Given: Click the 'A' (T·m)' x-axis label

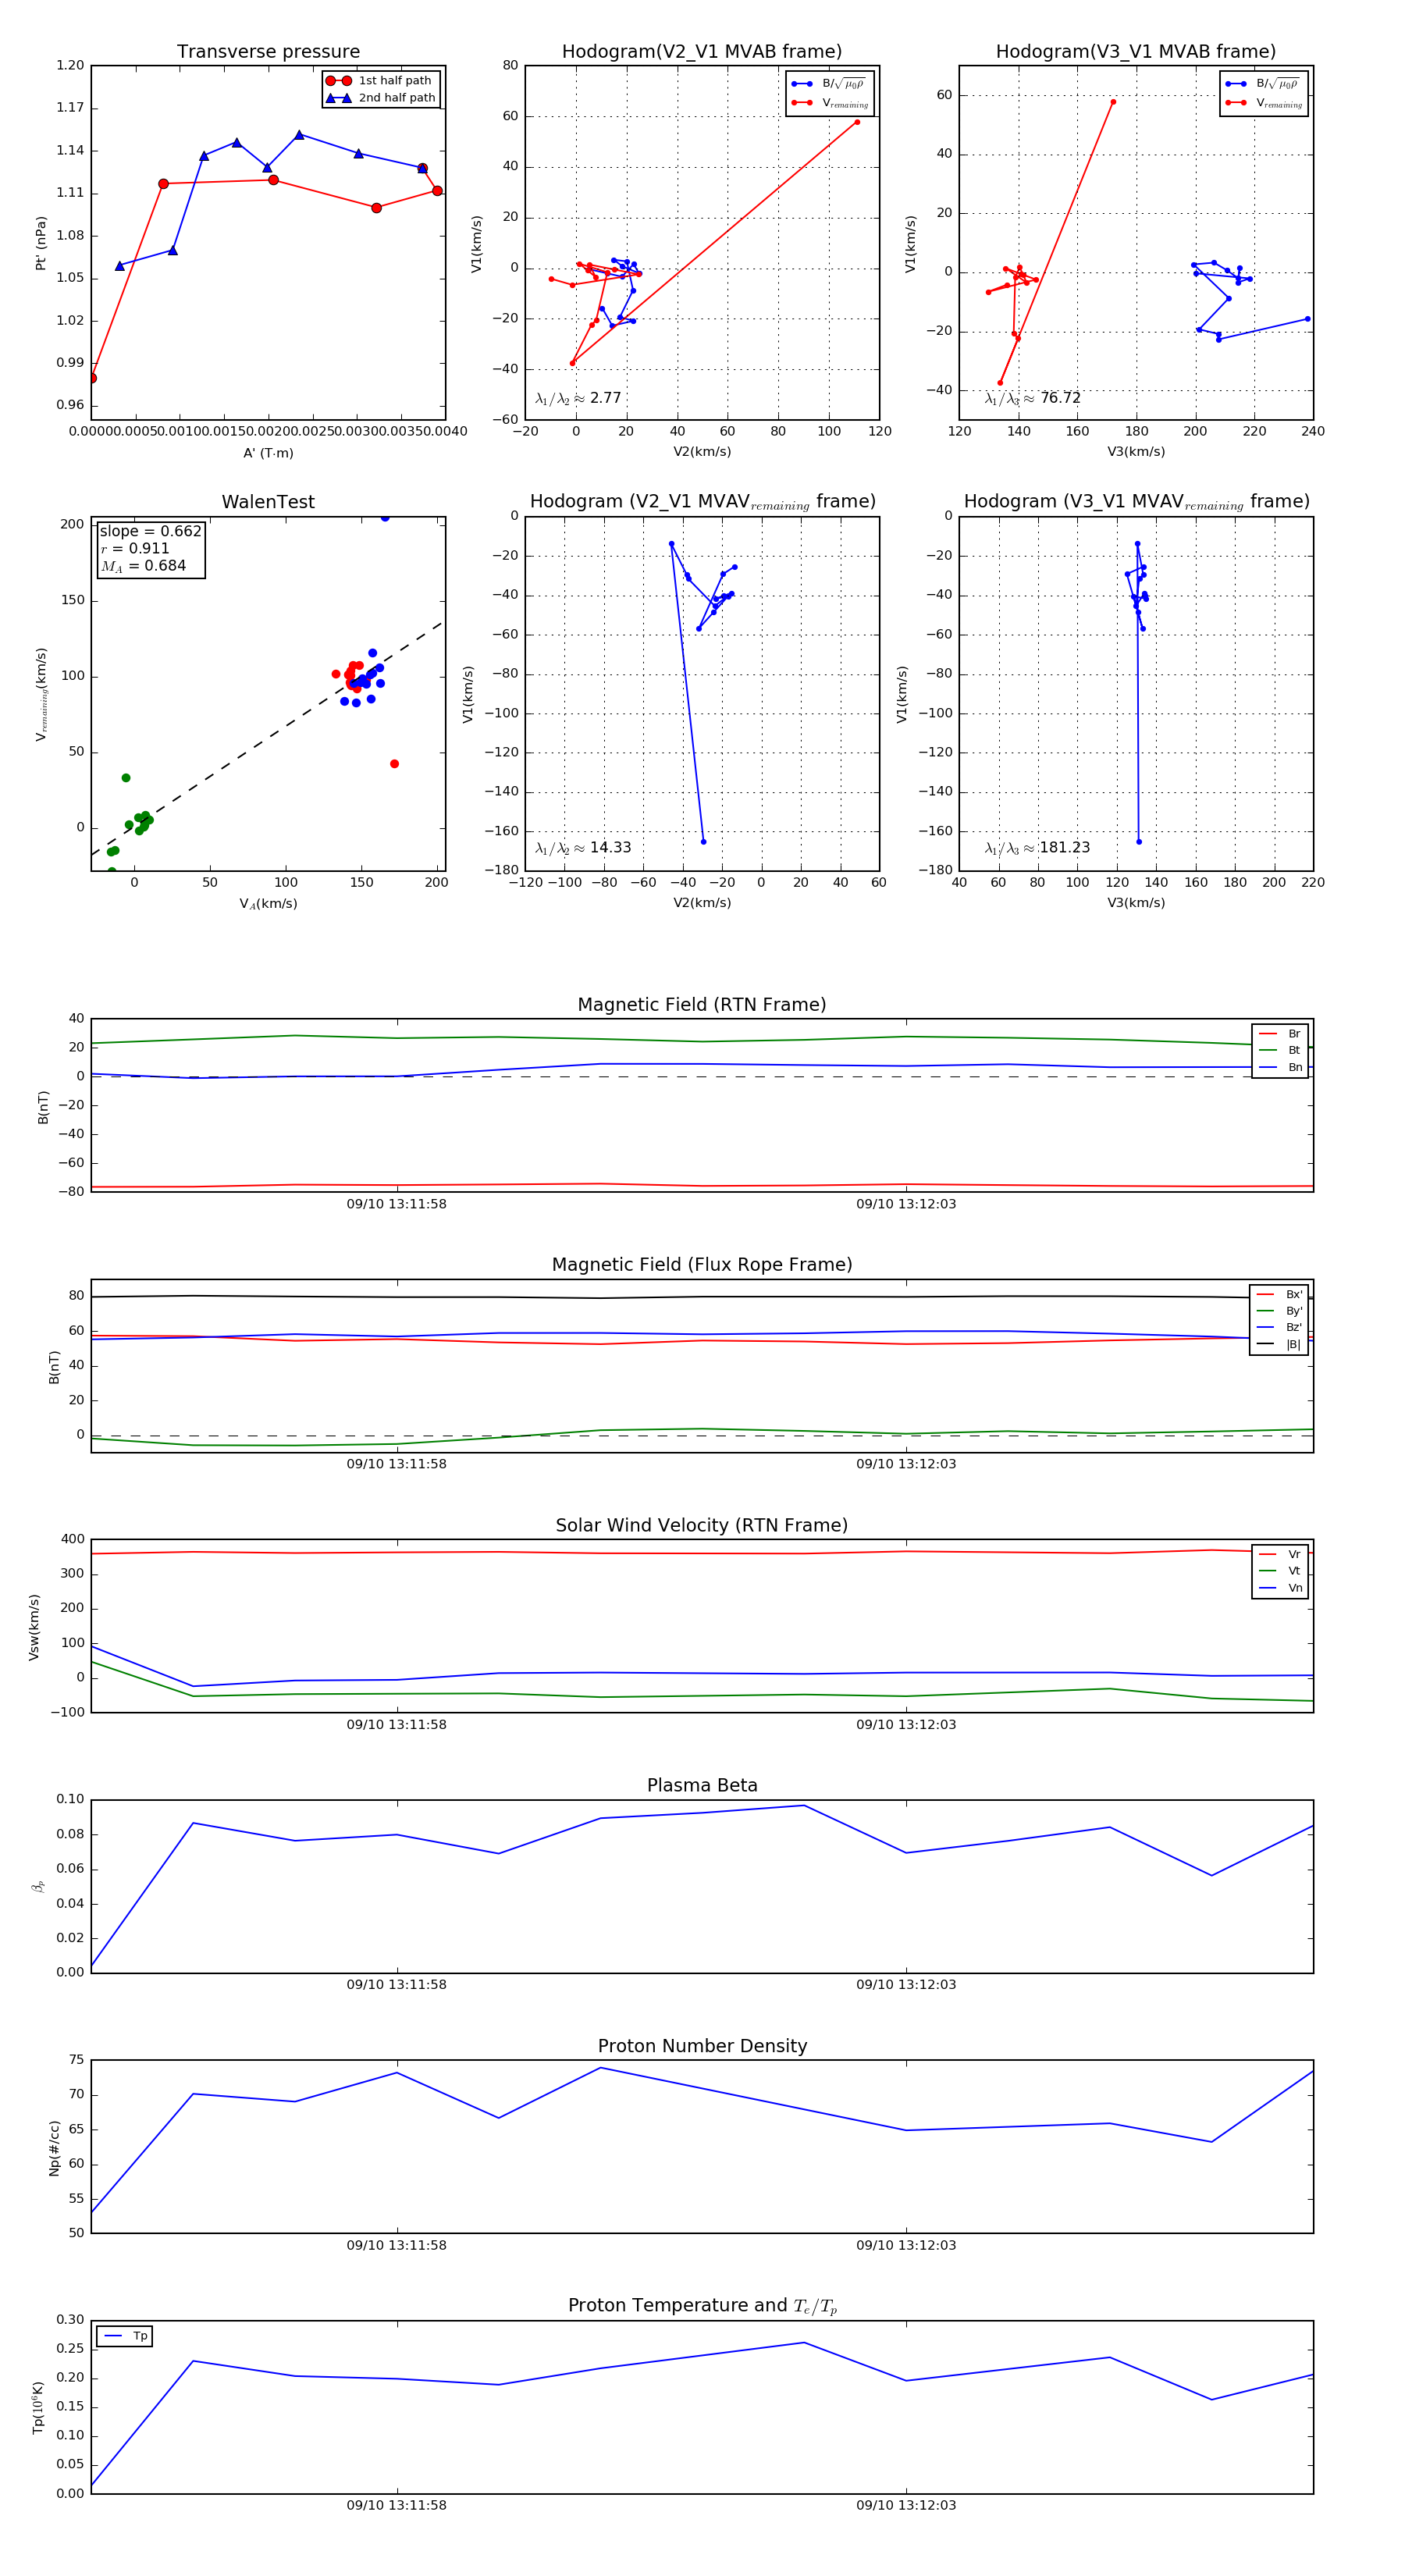Looking at the screenshot, I should click(x=268, y=453).
